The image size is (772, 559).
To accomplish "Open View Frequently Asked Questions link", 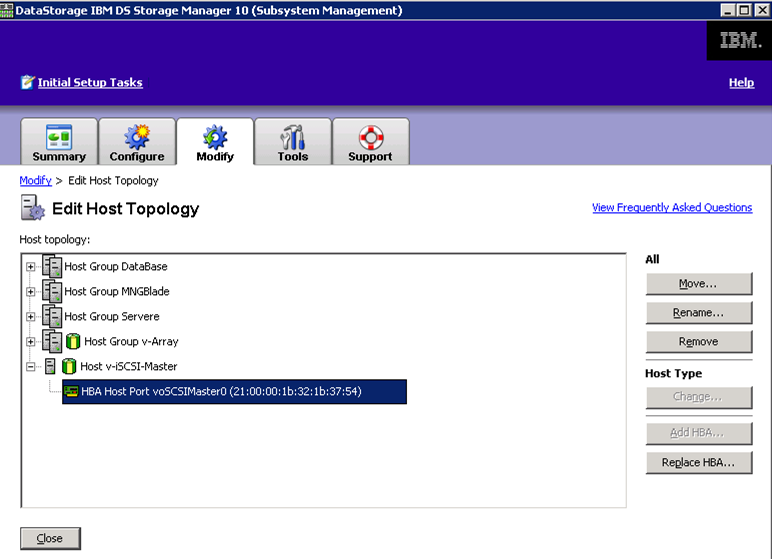I will pos(671,208).
